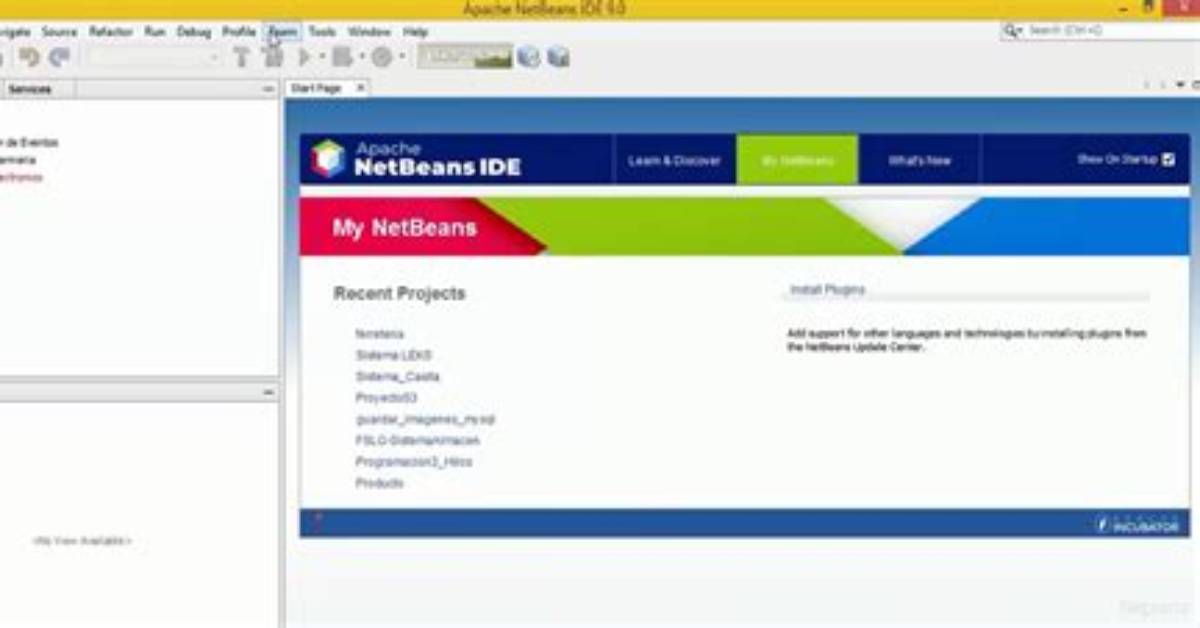
Task: Open the Help menu
Action: click(x=415, y=32)
